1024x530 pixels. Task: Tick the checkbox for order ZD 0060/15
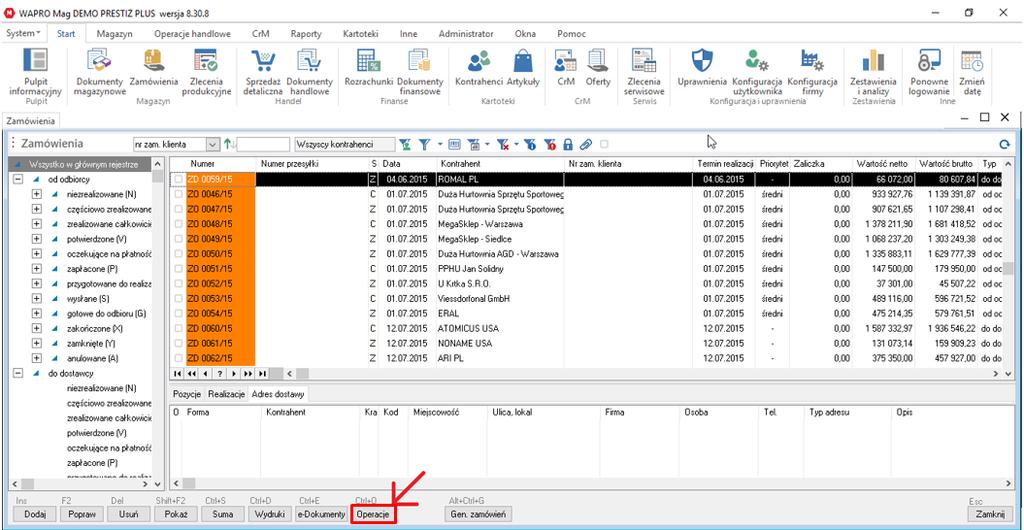[179, 328]
